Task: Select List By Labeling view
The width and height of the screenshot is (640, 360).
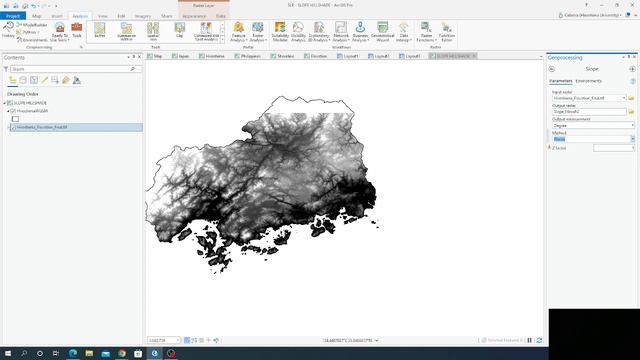Action: (66, 80)
